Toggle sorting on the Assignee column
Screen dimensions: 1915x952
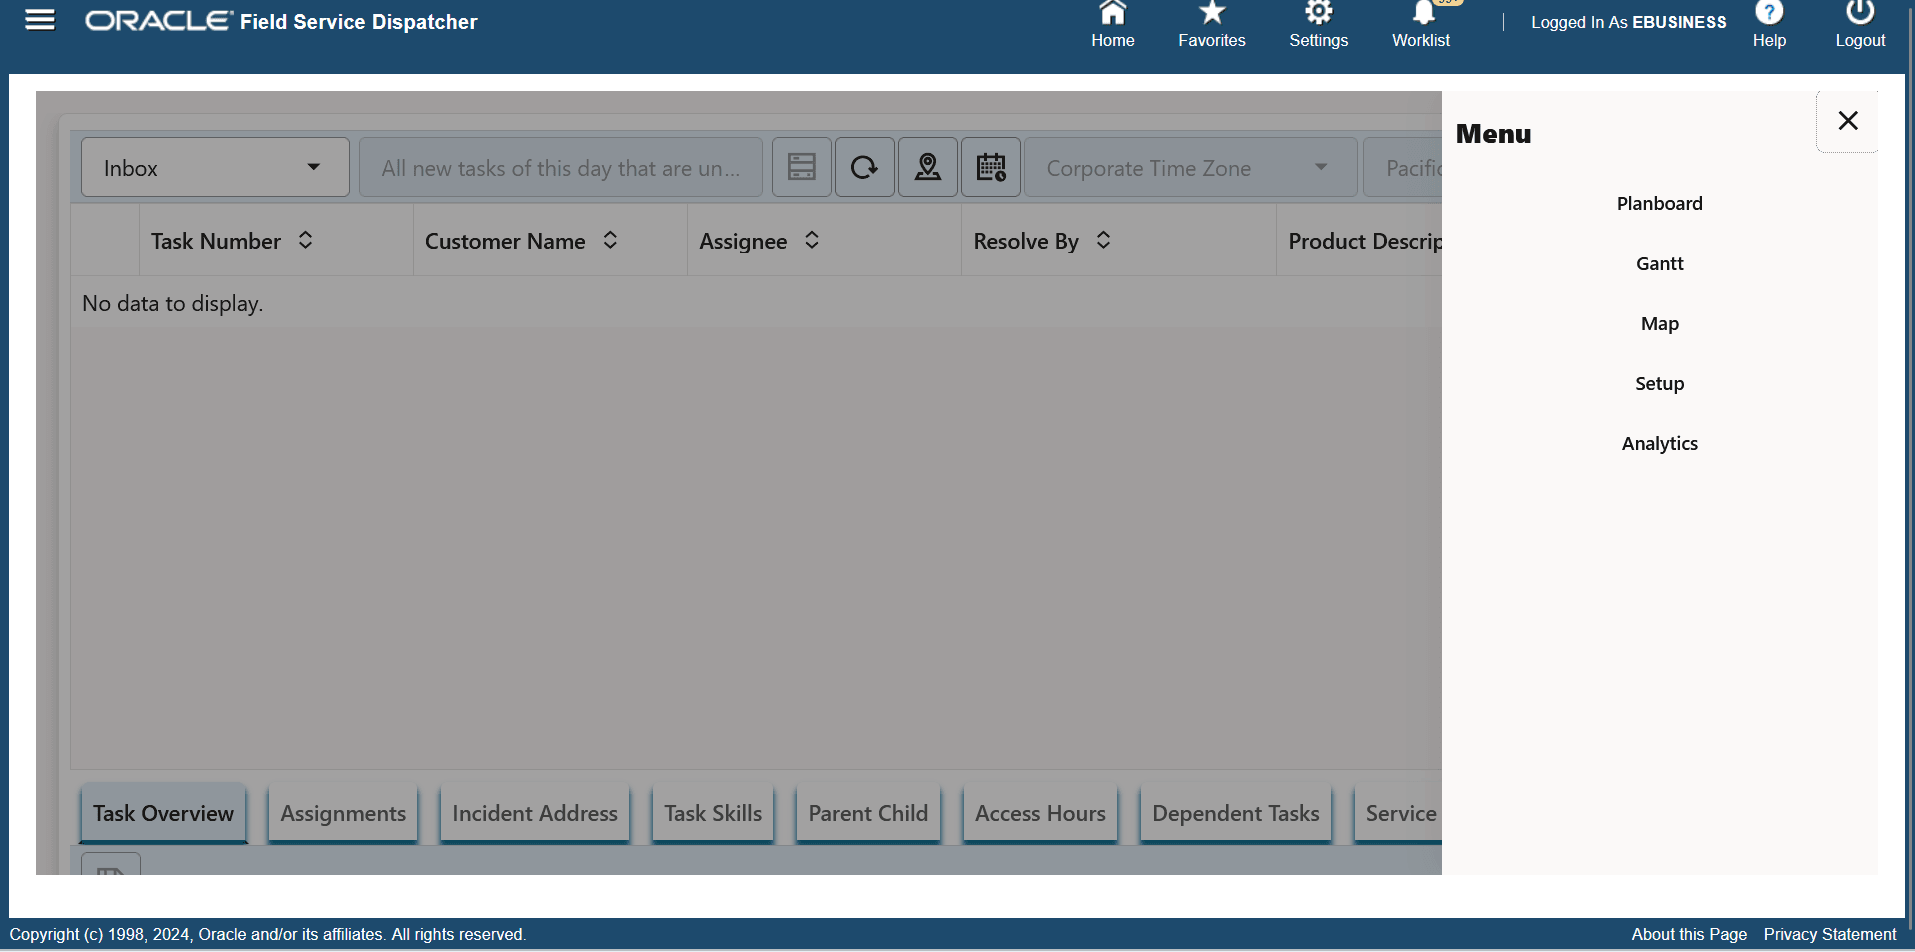point(811,240)
